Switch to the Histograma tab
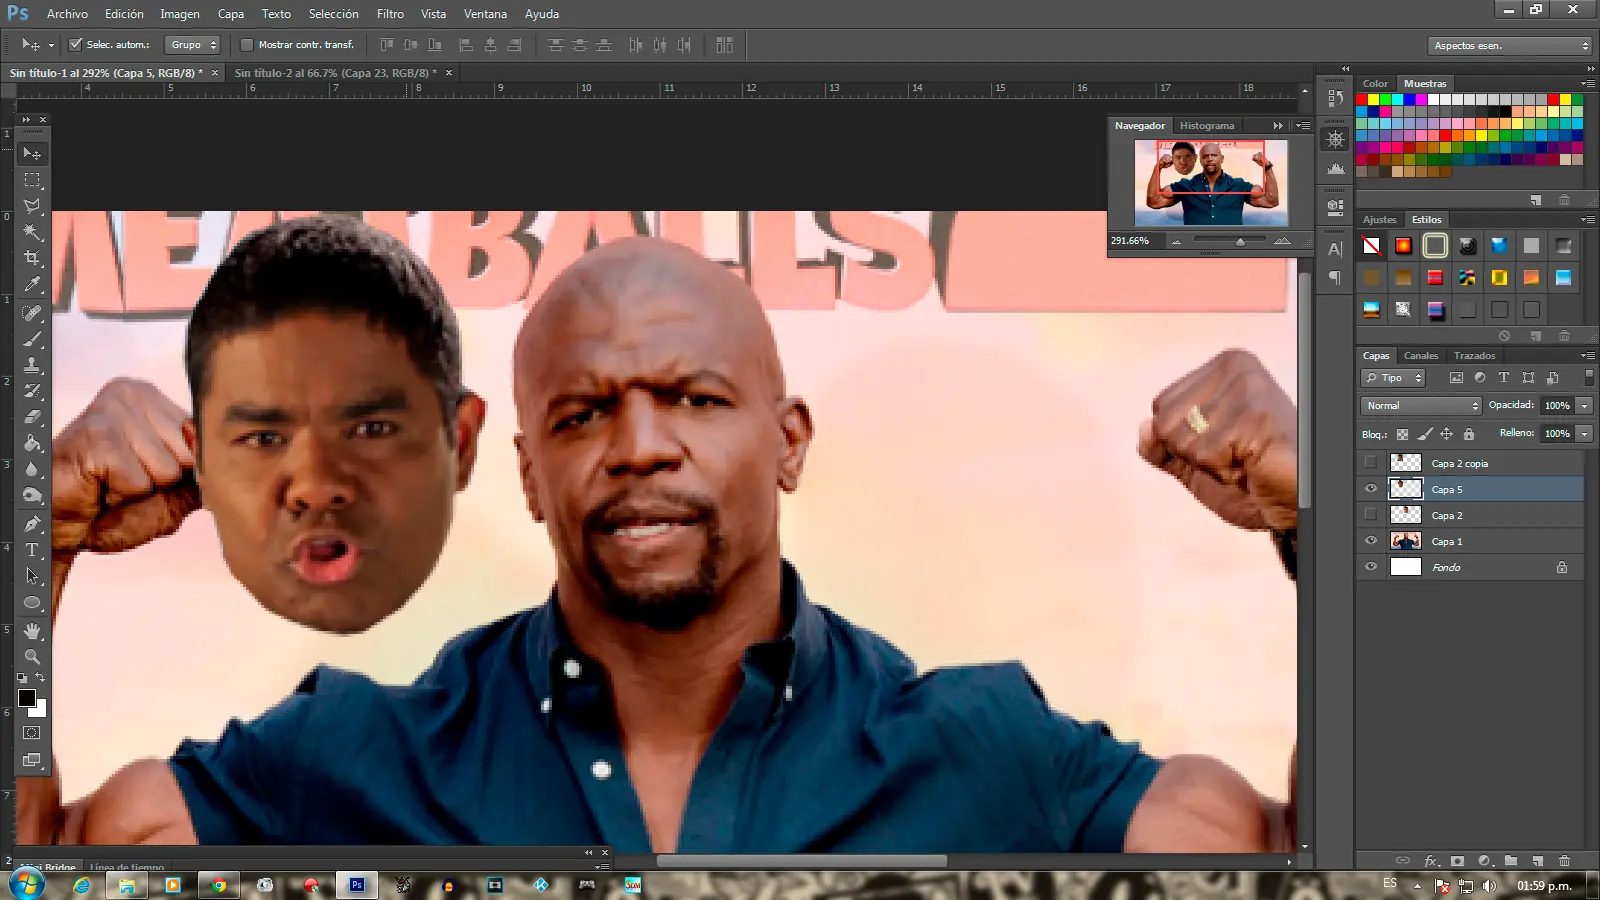The width and height of the screenshot is (1600, 900). (x=1206, y=126)
